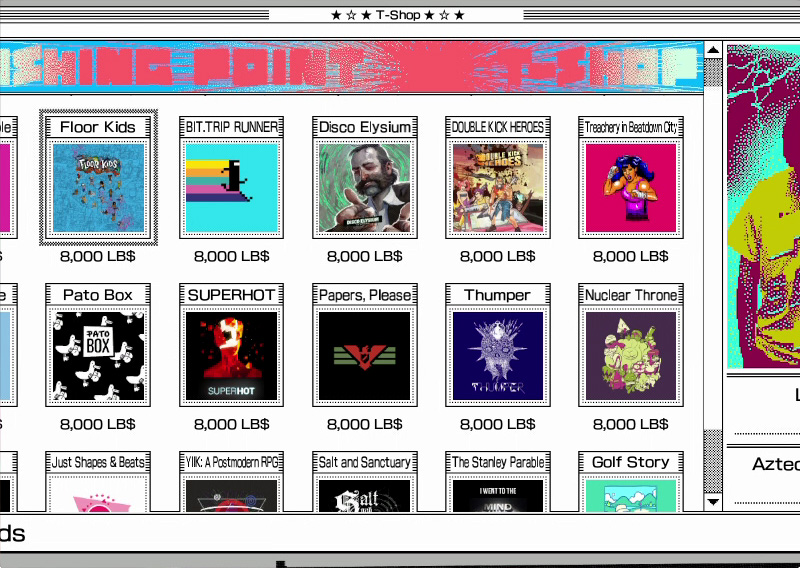Pick the Disco Elysium shirt artwork

(365, 188)
